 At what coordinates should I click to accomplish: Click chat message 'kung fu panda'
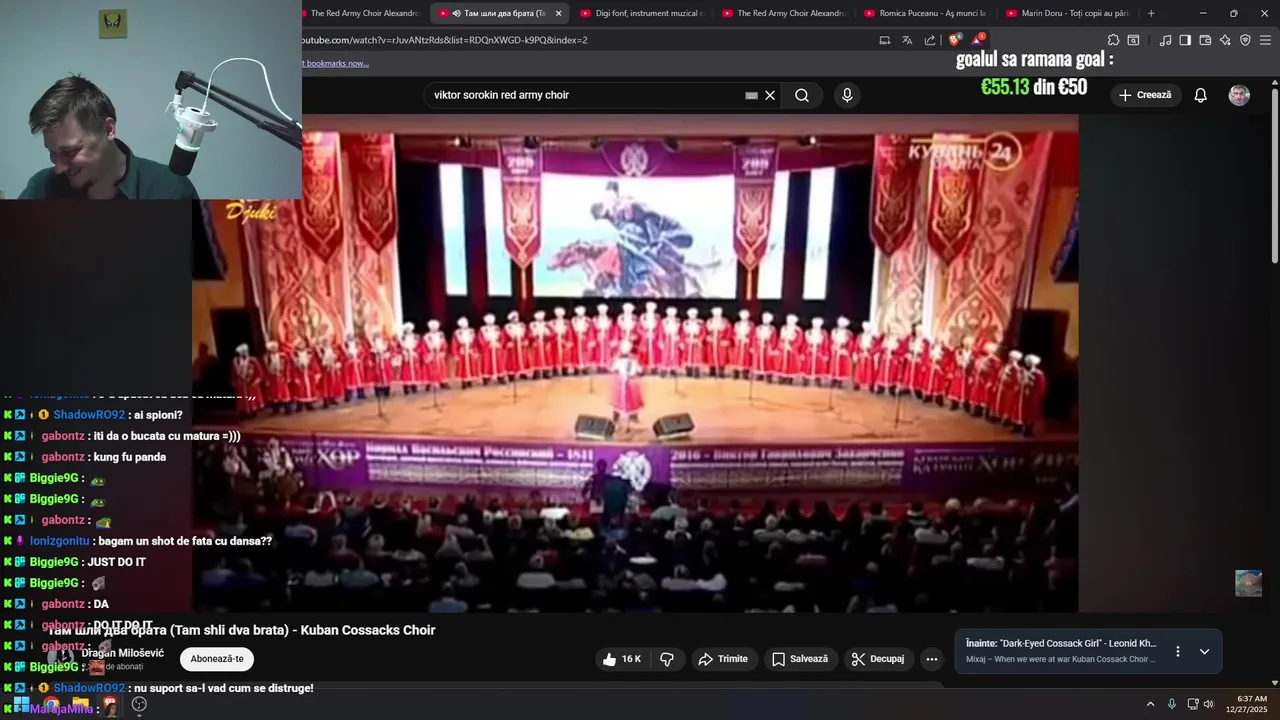pos(130,457)
